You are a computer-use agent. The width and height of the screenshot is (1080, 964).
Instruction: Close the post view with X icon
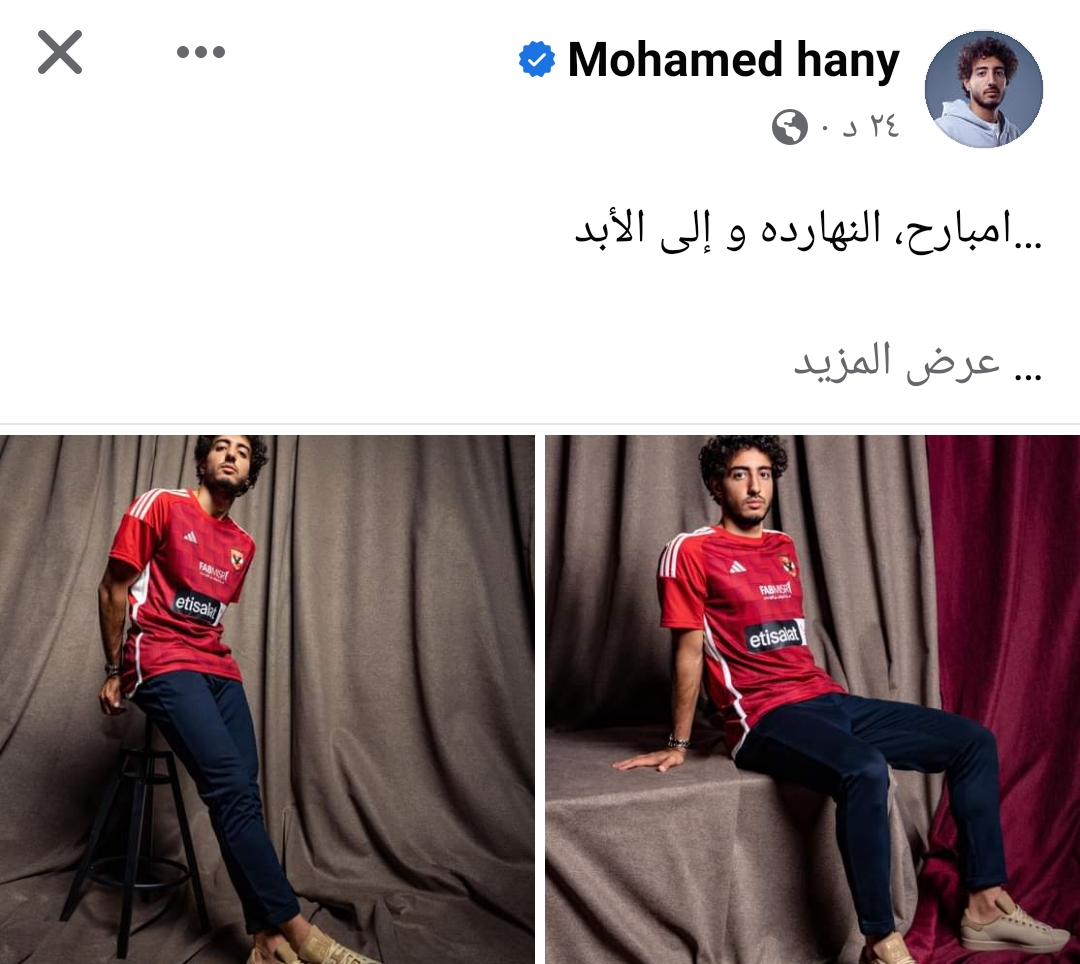60,52
